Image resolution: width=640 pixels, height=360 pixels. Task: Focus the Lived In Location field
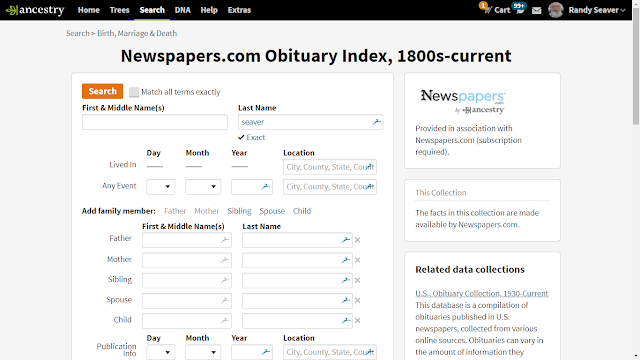[330, 167]
